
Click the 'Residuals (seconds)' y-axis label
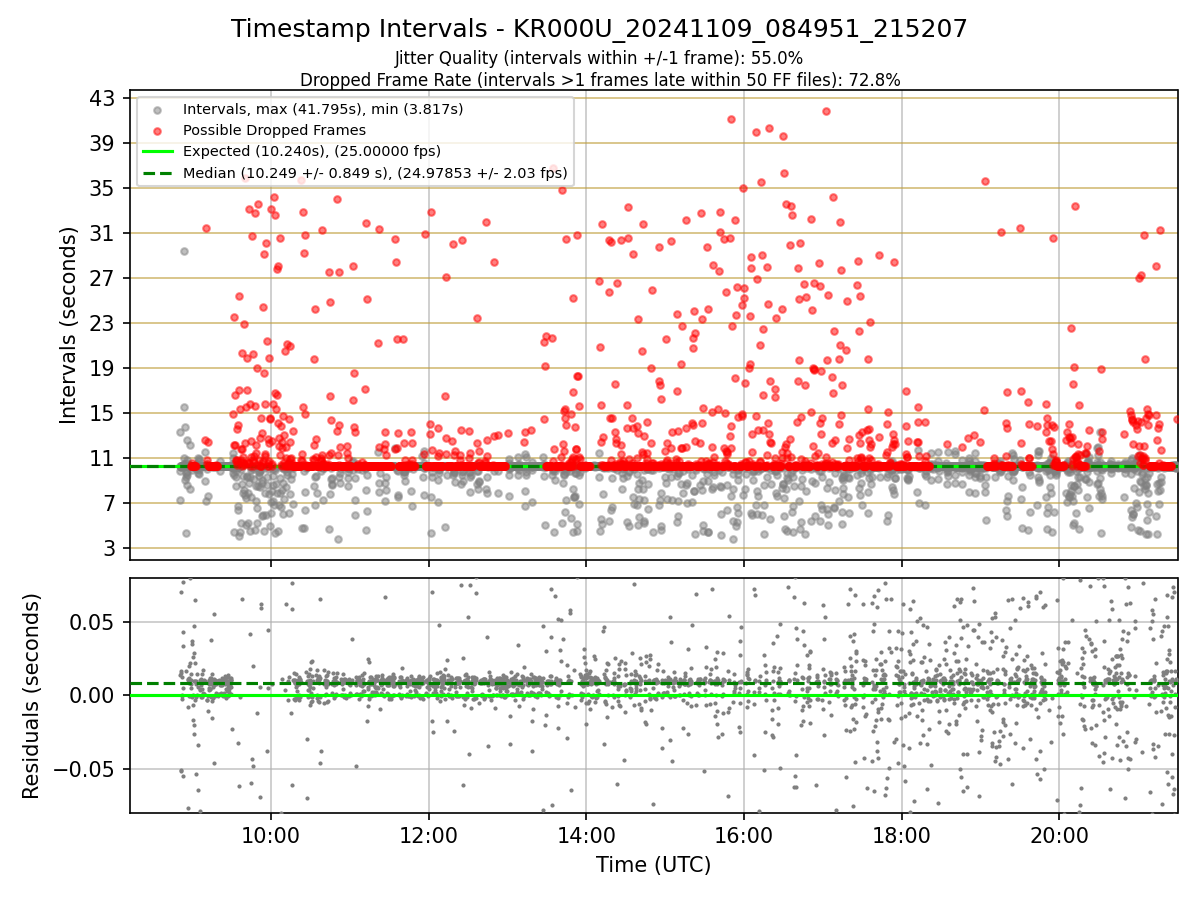tap(31, 696)
